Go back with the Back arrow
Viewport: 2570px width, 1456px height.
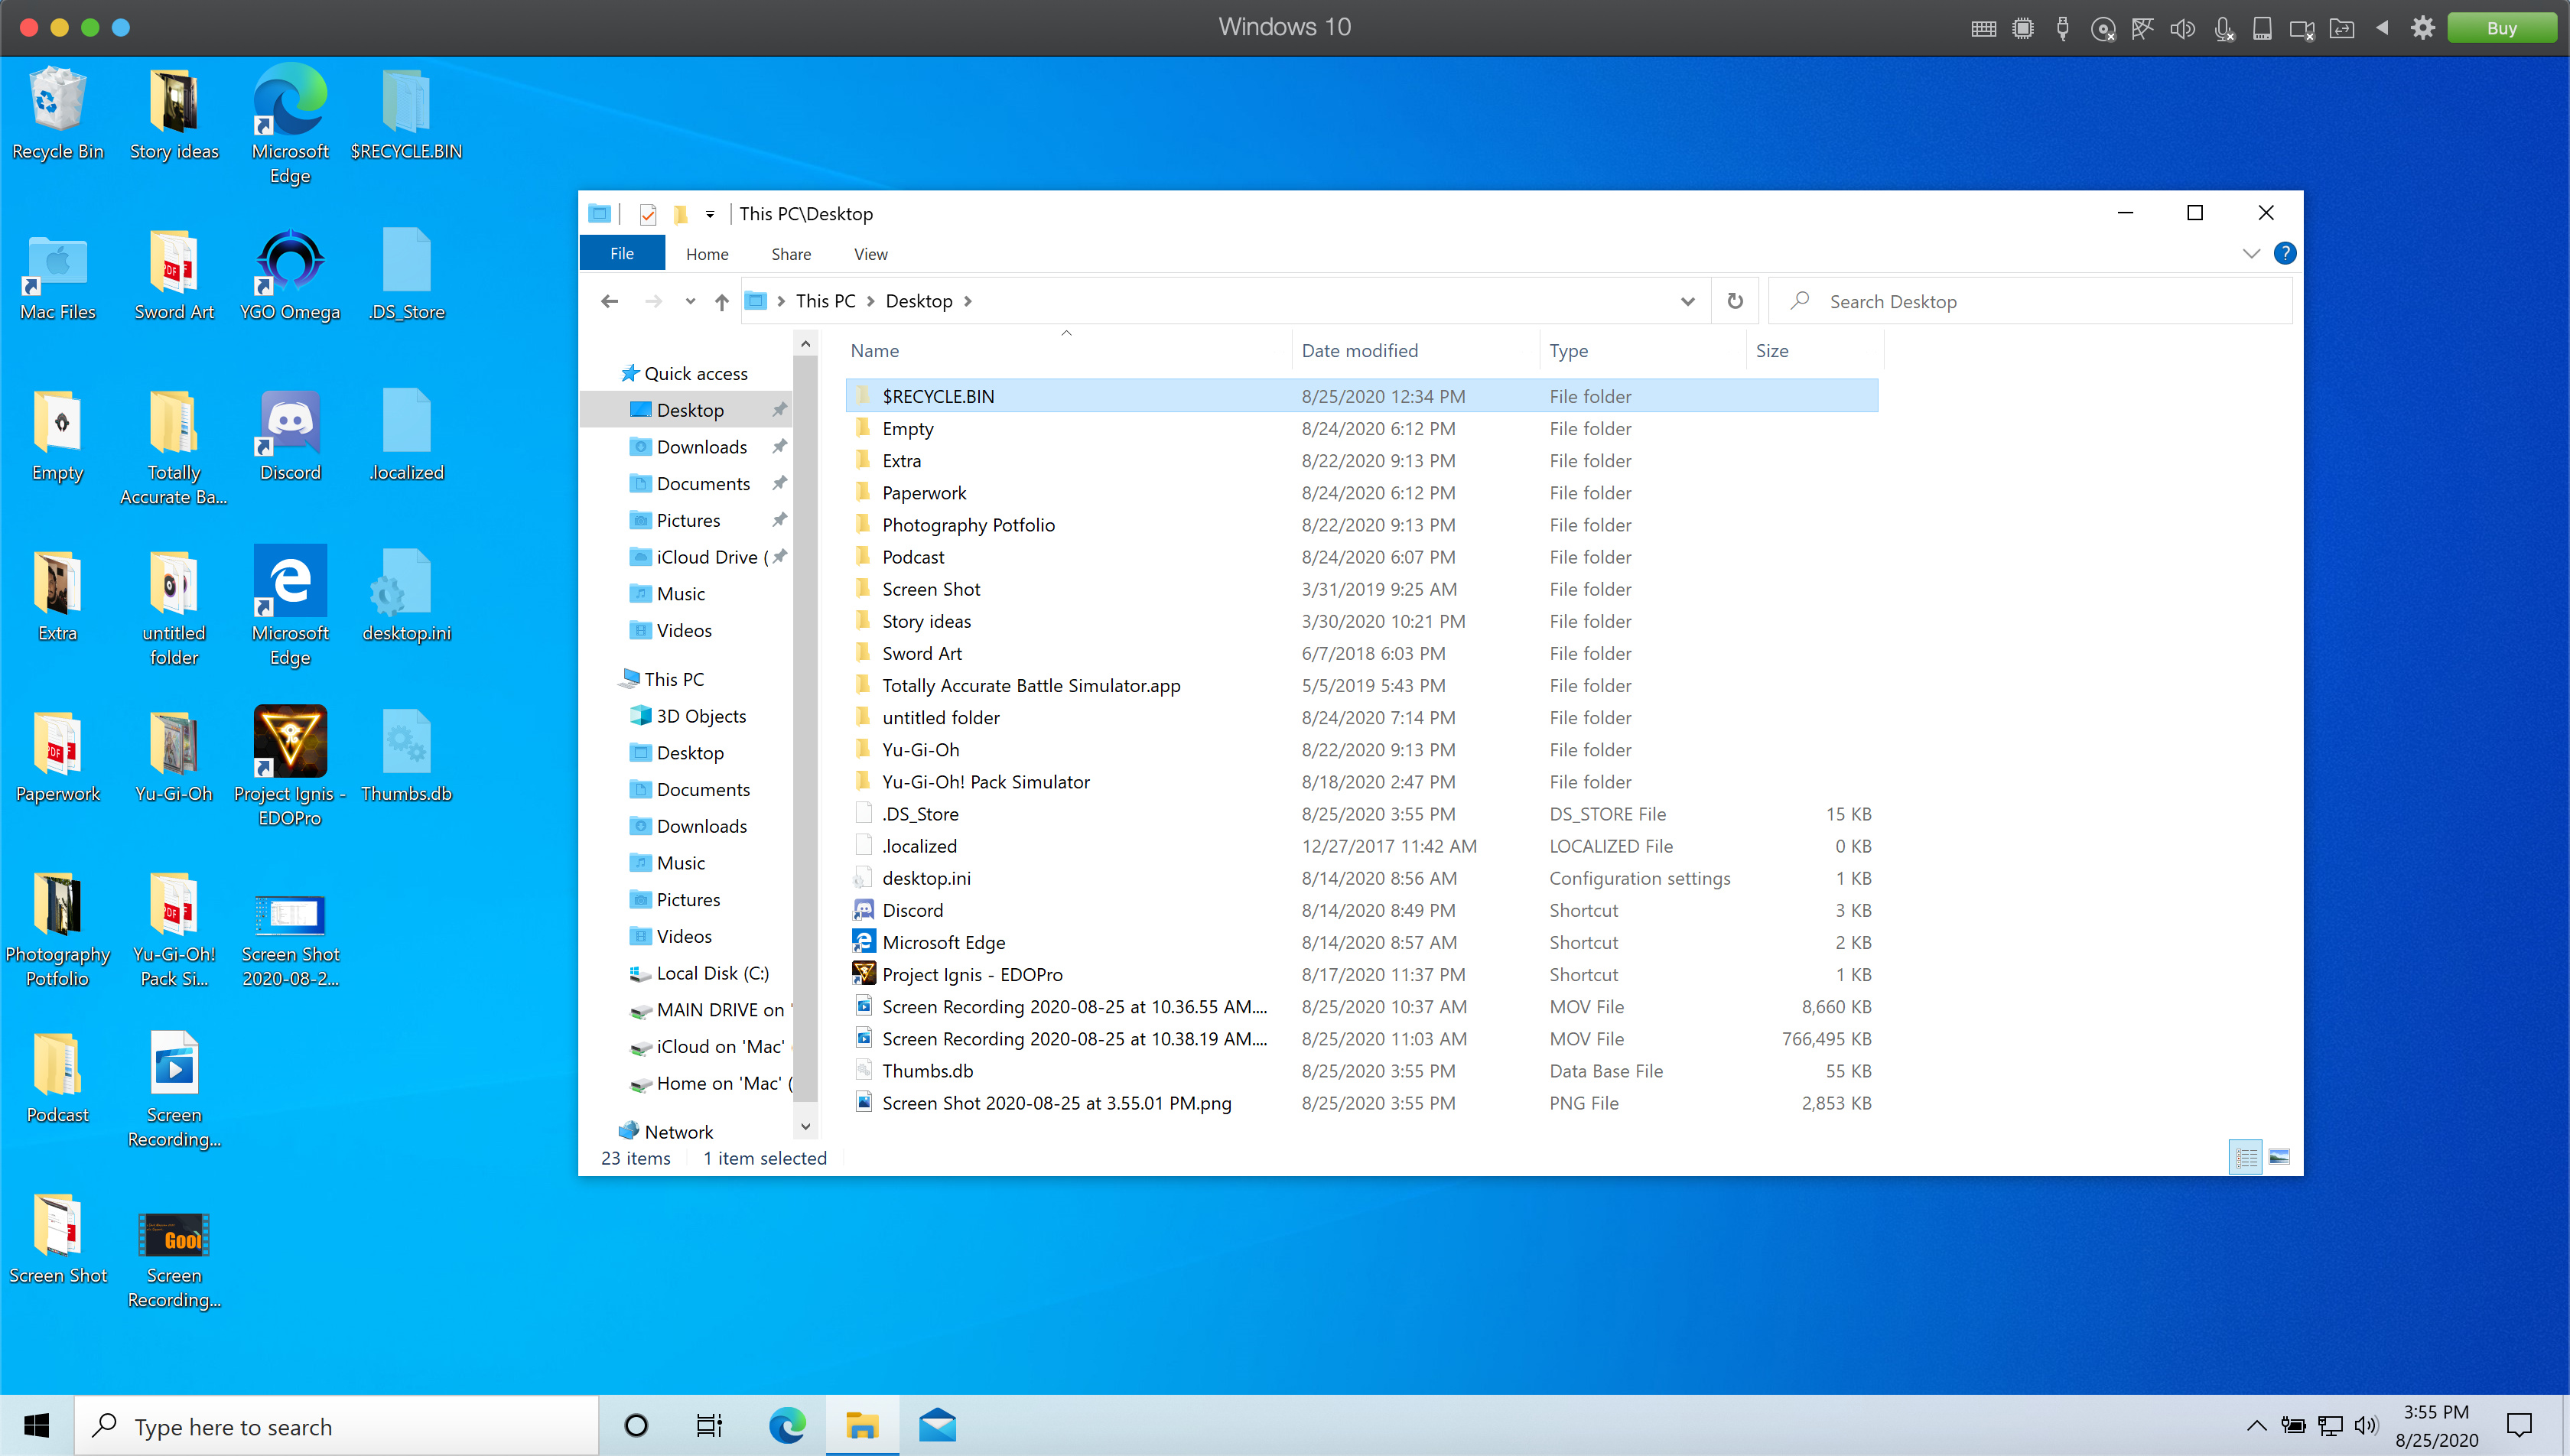609,301
